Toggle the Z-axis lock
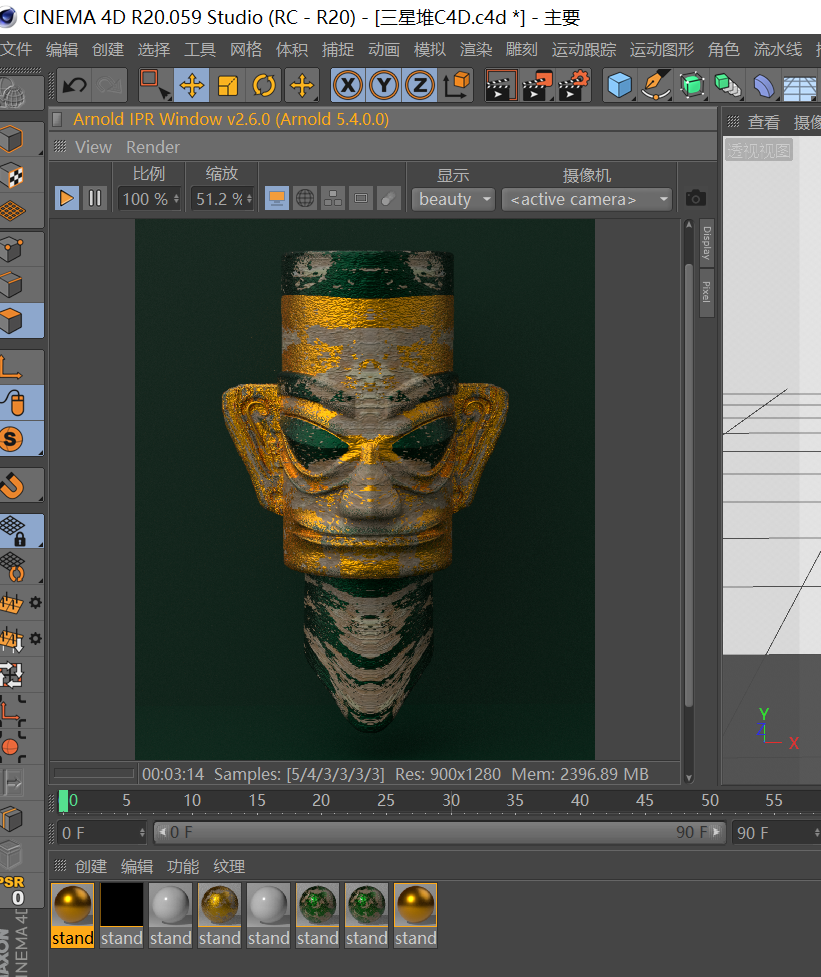This screenshot has width=821, height=977. tap(419, 87)
